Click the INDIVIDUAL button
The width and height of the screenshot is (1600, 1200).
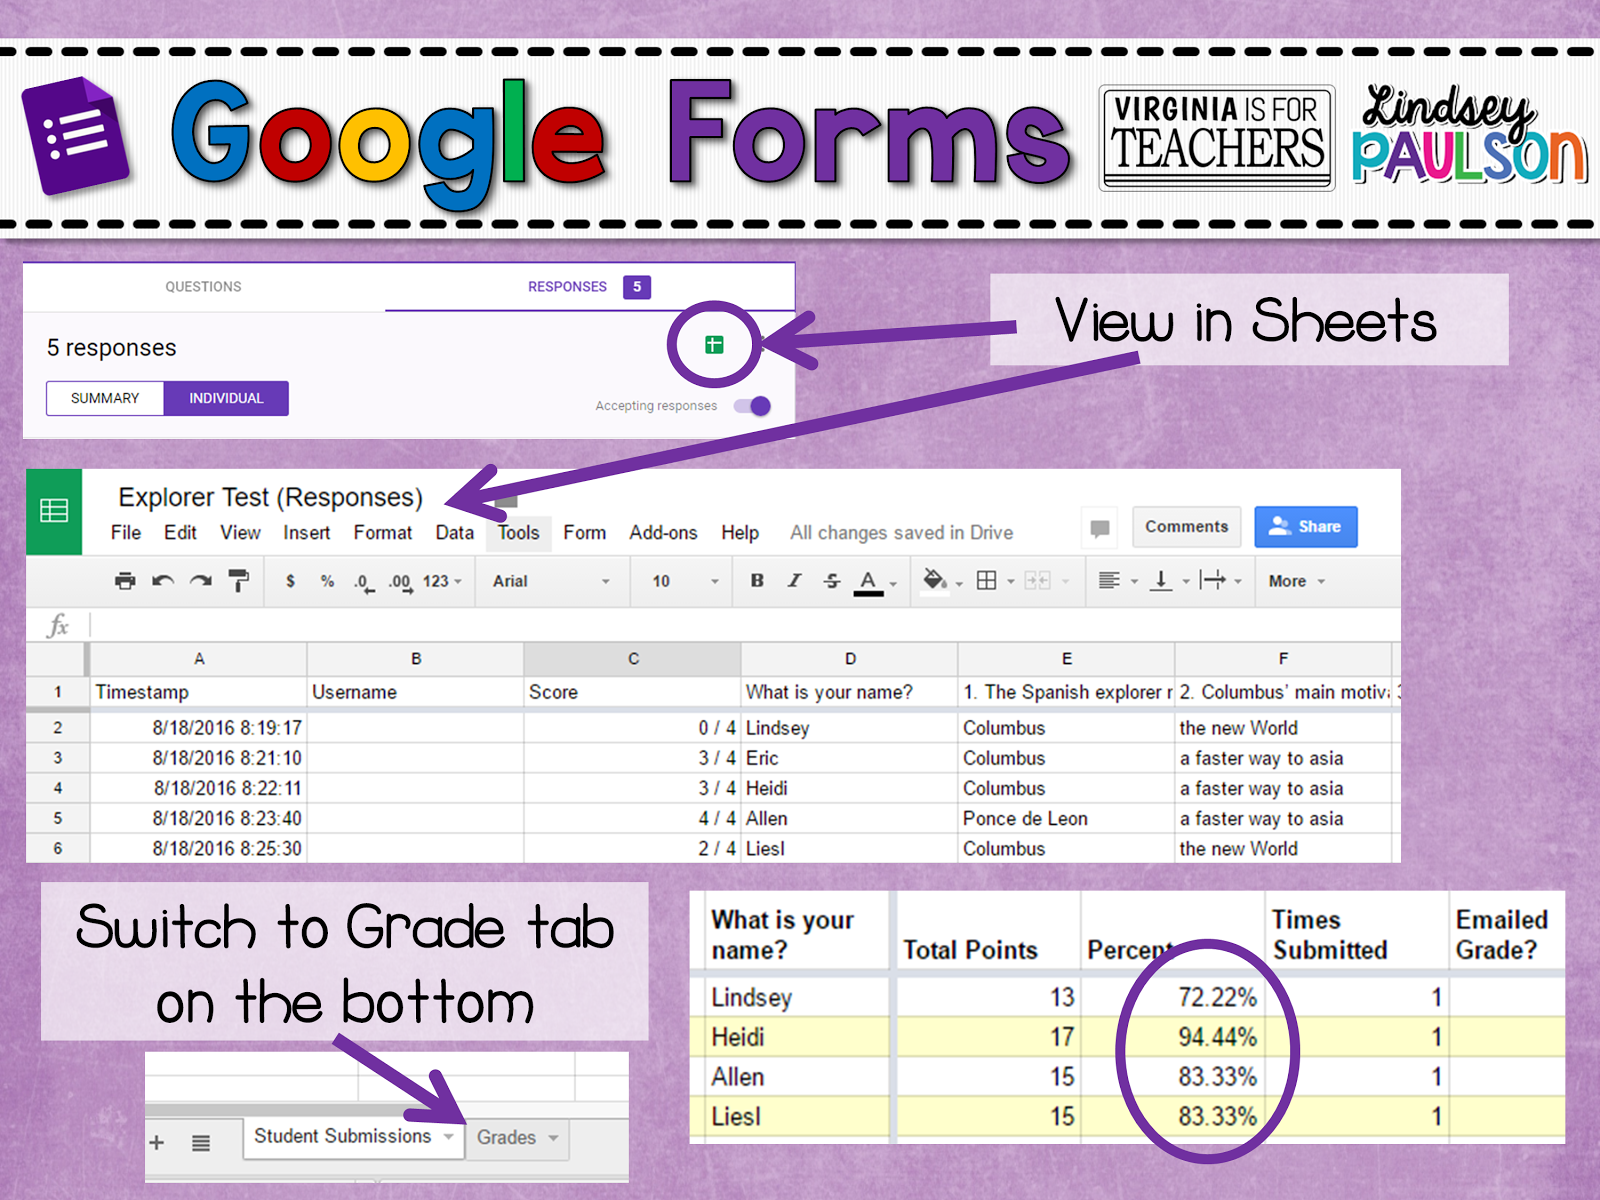click(x=226, y=398)
